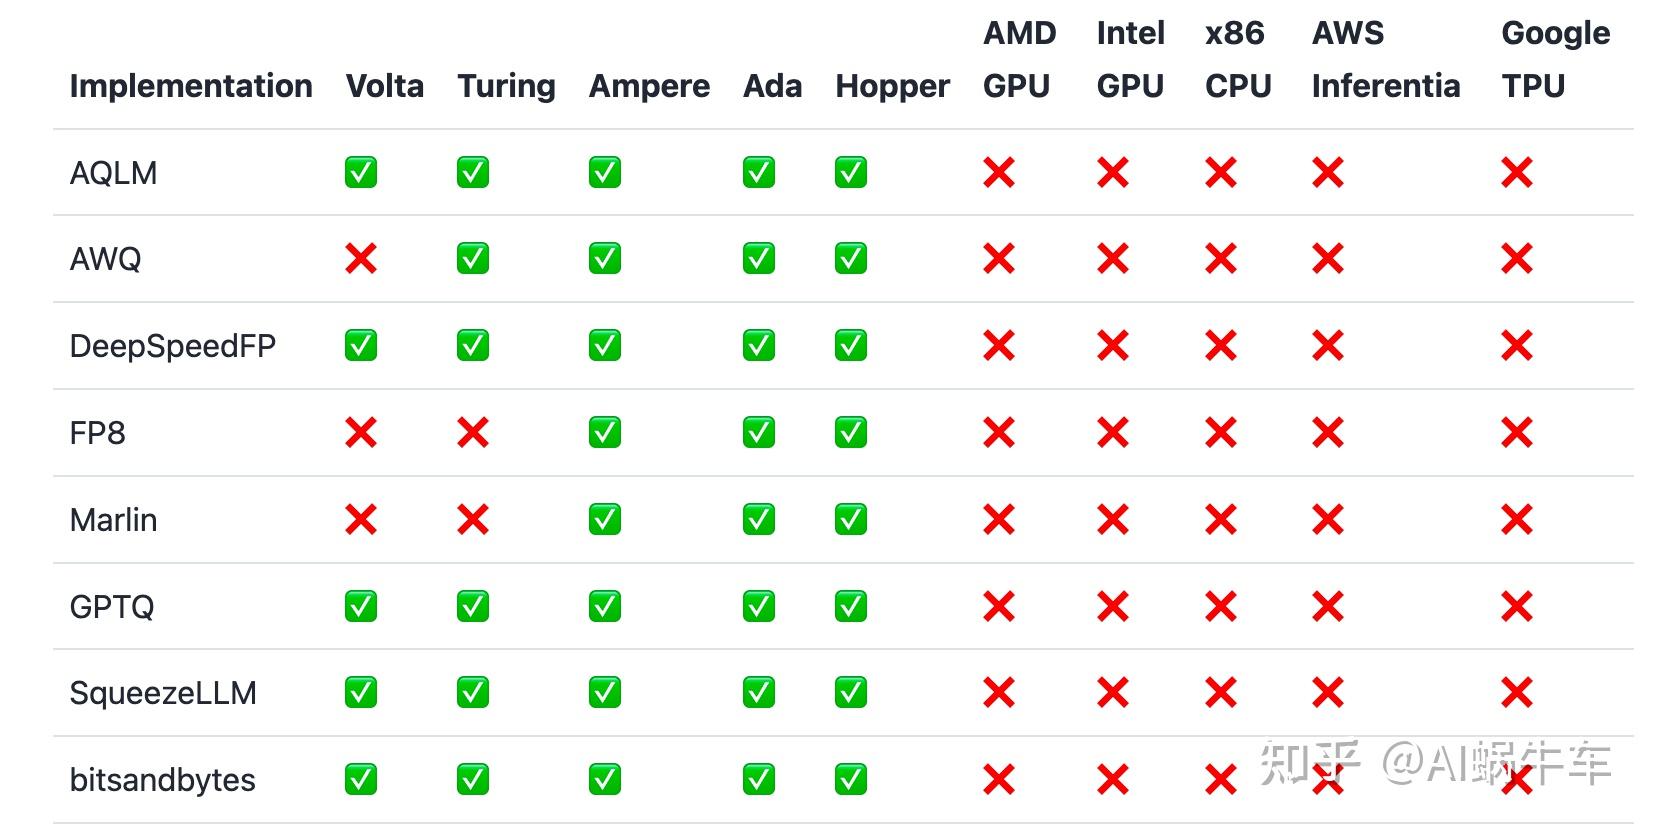
Task: Select the Hopper column header
Action: [x=892, y=86]
